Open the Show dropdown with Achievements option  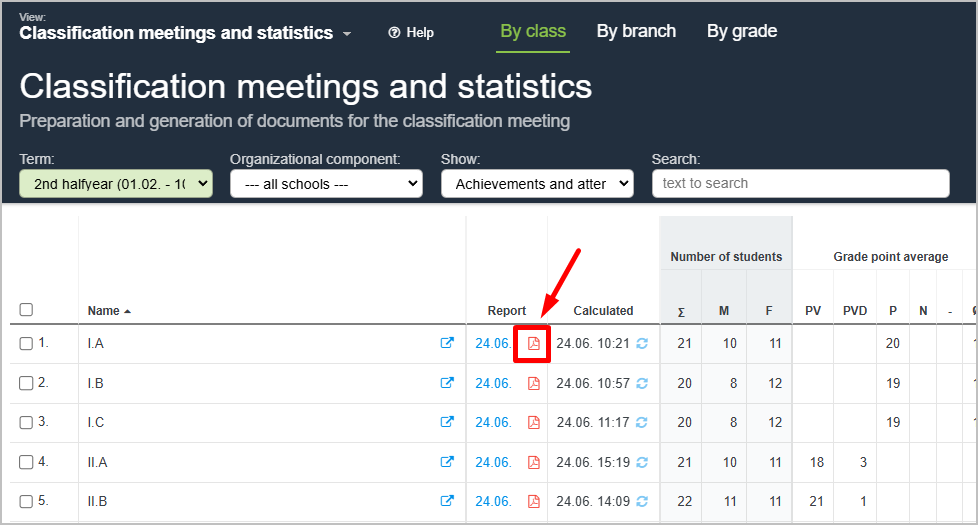click(537, 184)
